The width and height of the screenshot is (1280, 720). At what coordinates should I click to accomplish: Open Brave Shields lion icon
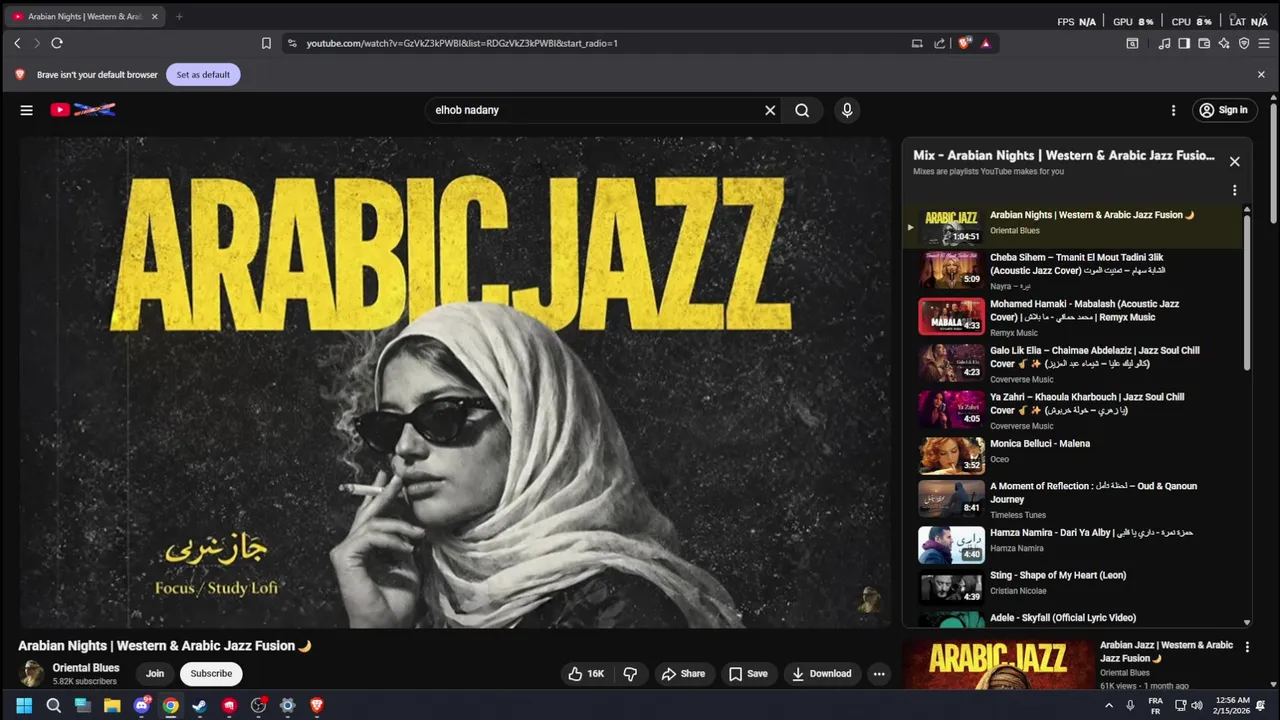point(964,43)
